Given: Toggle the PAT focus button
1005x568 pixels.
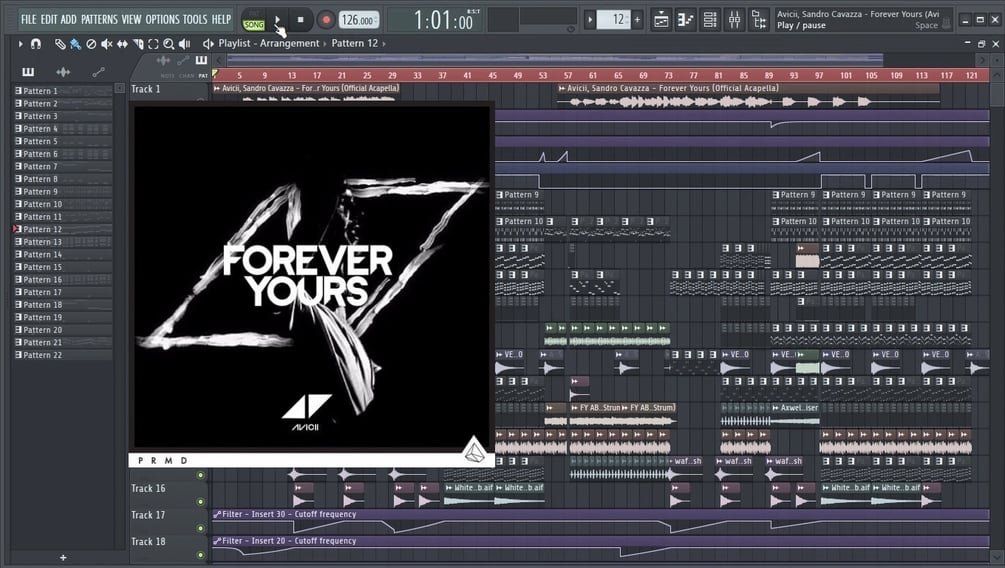Looking at the screenshot, I should pos(203,76).
